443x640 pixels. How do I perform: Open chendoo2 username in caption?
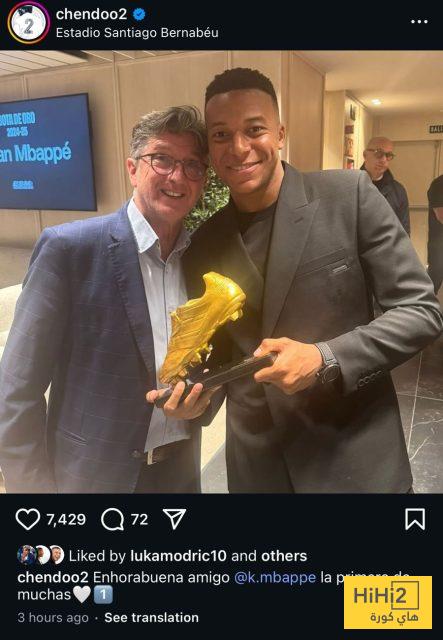[53, 577]
